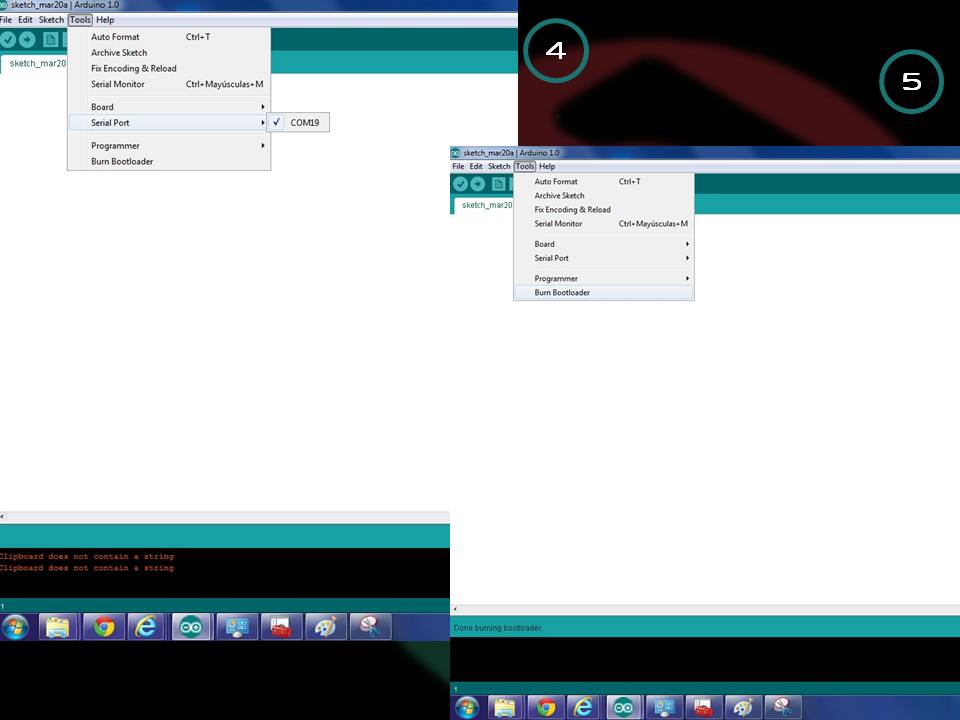960x720 pixels.
Task: Click New sketch icon in right Arduino window
Action: 499,184
